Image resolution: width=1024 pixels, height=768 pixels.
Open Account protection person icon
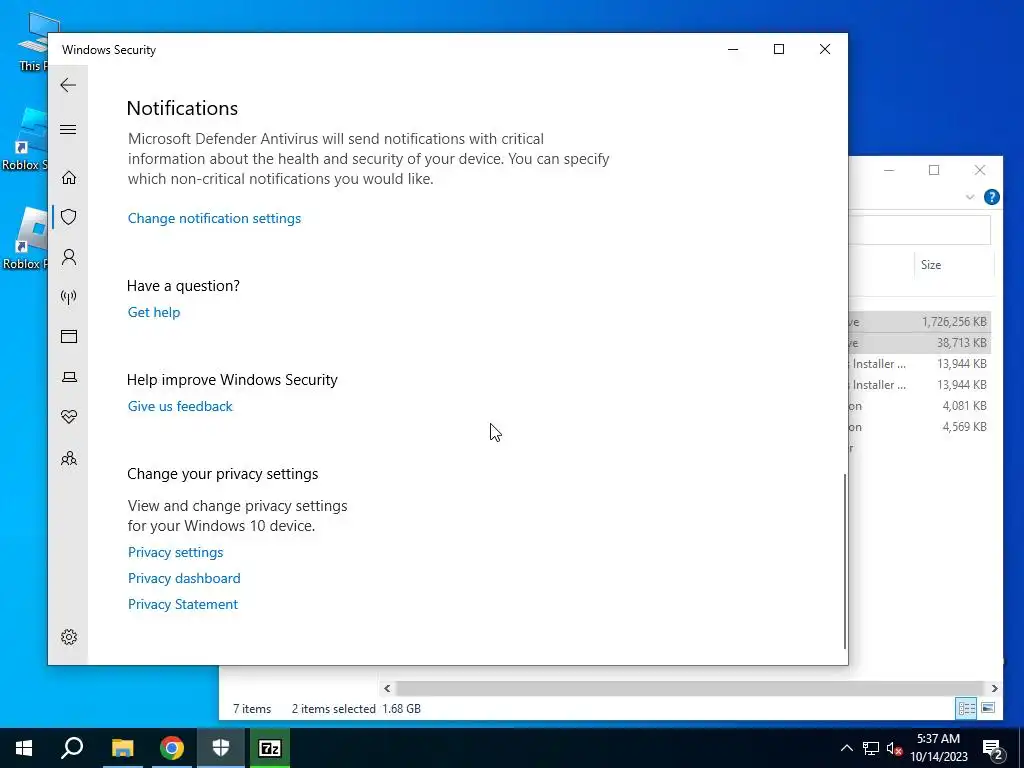(x=69, y=257)
